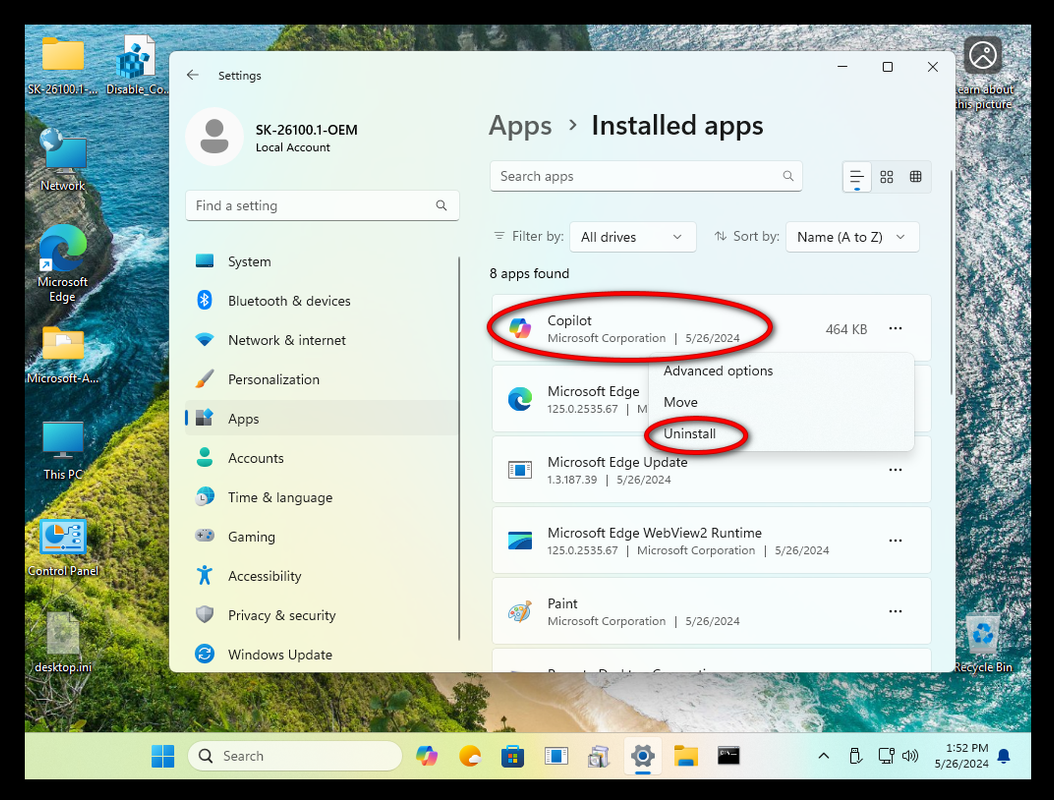This screenshot has width=1054, height=800.
Task: Open Gaming settings
Action: (x=321, y=536)
